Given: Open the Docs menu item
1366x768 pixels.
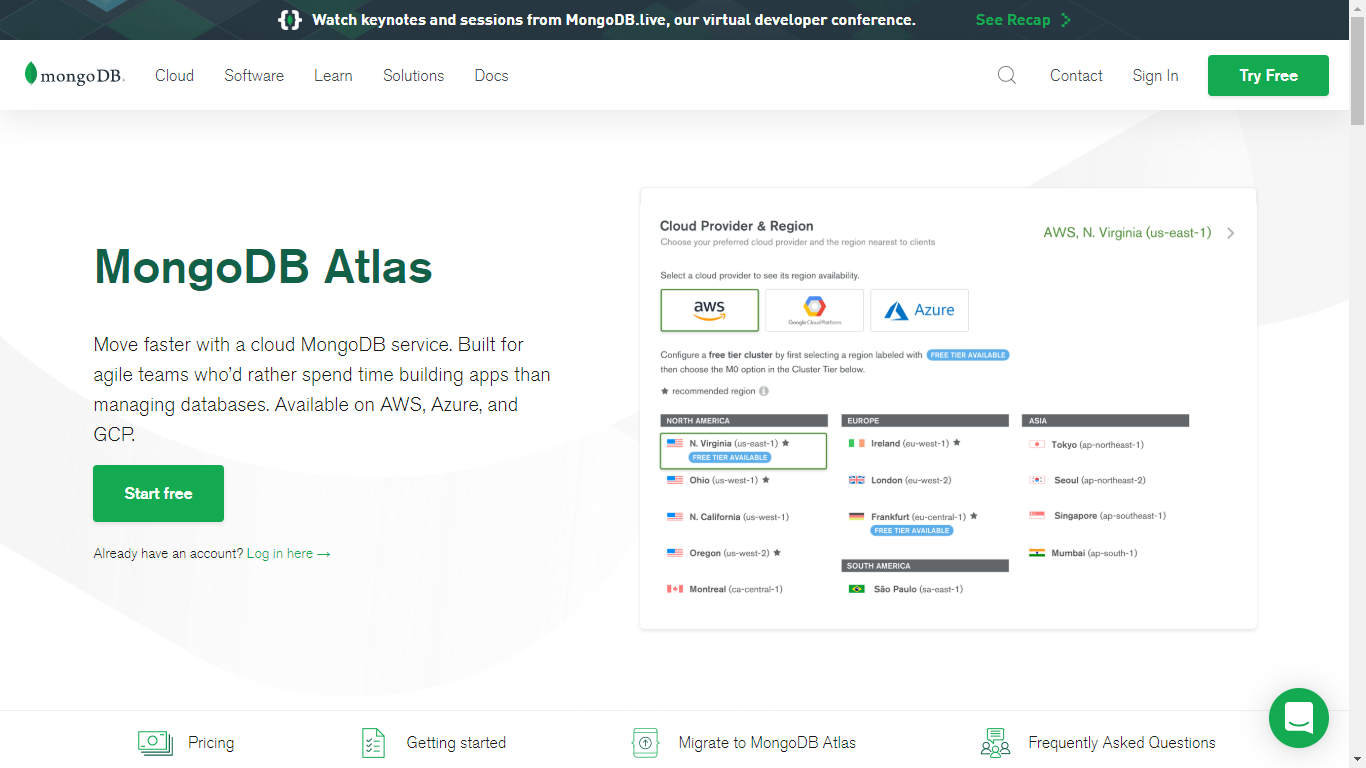Looking at the screenshot, I should [491, 75].
